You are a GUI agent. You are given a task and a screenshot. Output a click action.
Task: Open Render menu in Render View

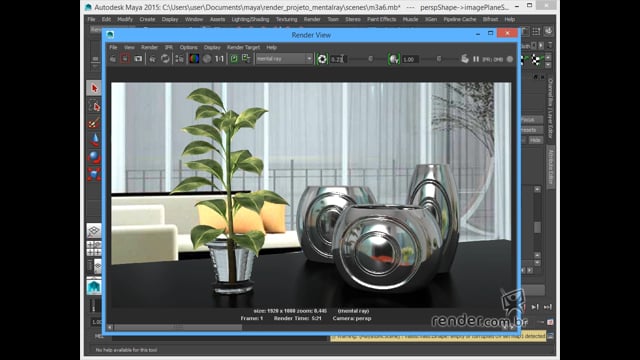149,47
